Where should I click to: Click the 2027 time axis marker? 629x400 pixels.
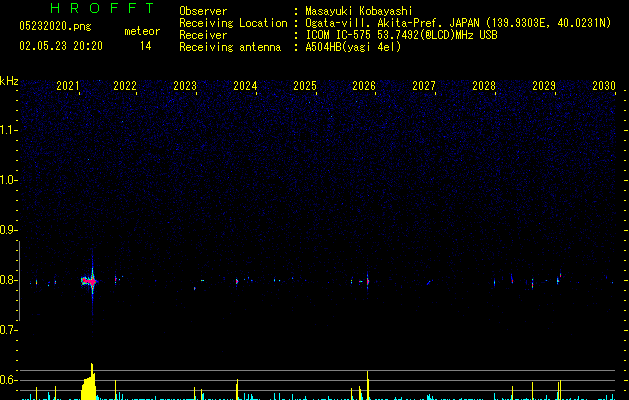424,86
